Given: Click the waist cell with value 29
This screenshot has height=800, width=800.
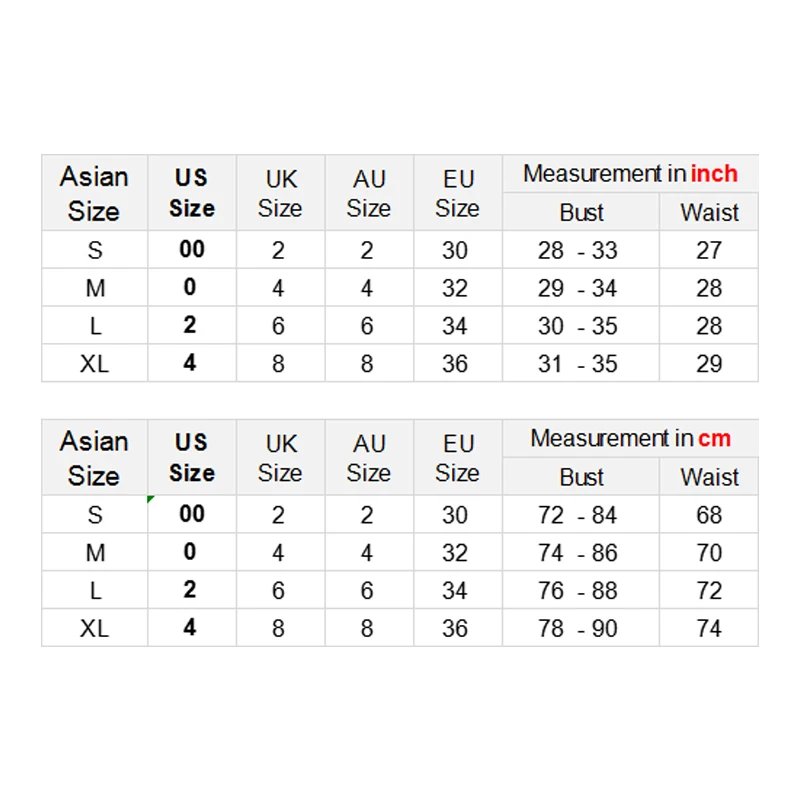Looking at the screenshot, I should [709, 364].
